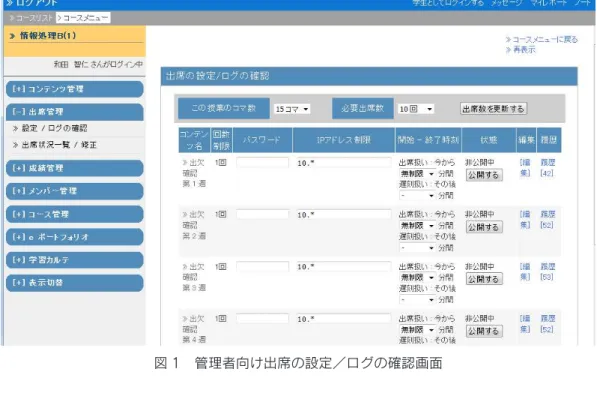The image size is (597, 393).
Task: Open 履歴 [42] link for 第1週
Action: [548, 168]
